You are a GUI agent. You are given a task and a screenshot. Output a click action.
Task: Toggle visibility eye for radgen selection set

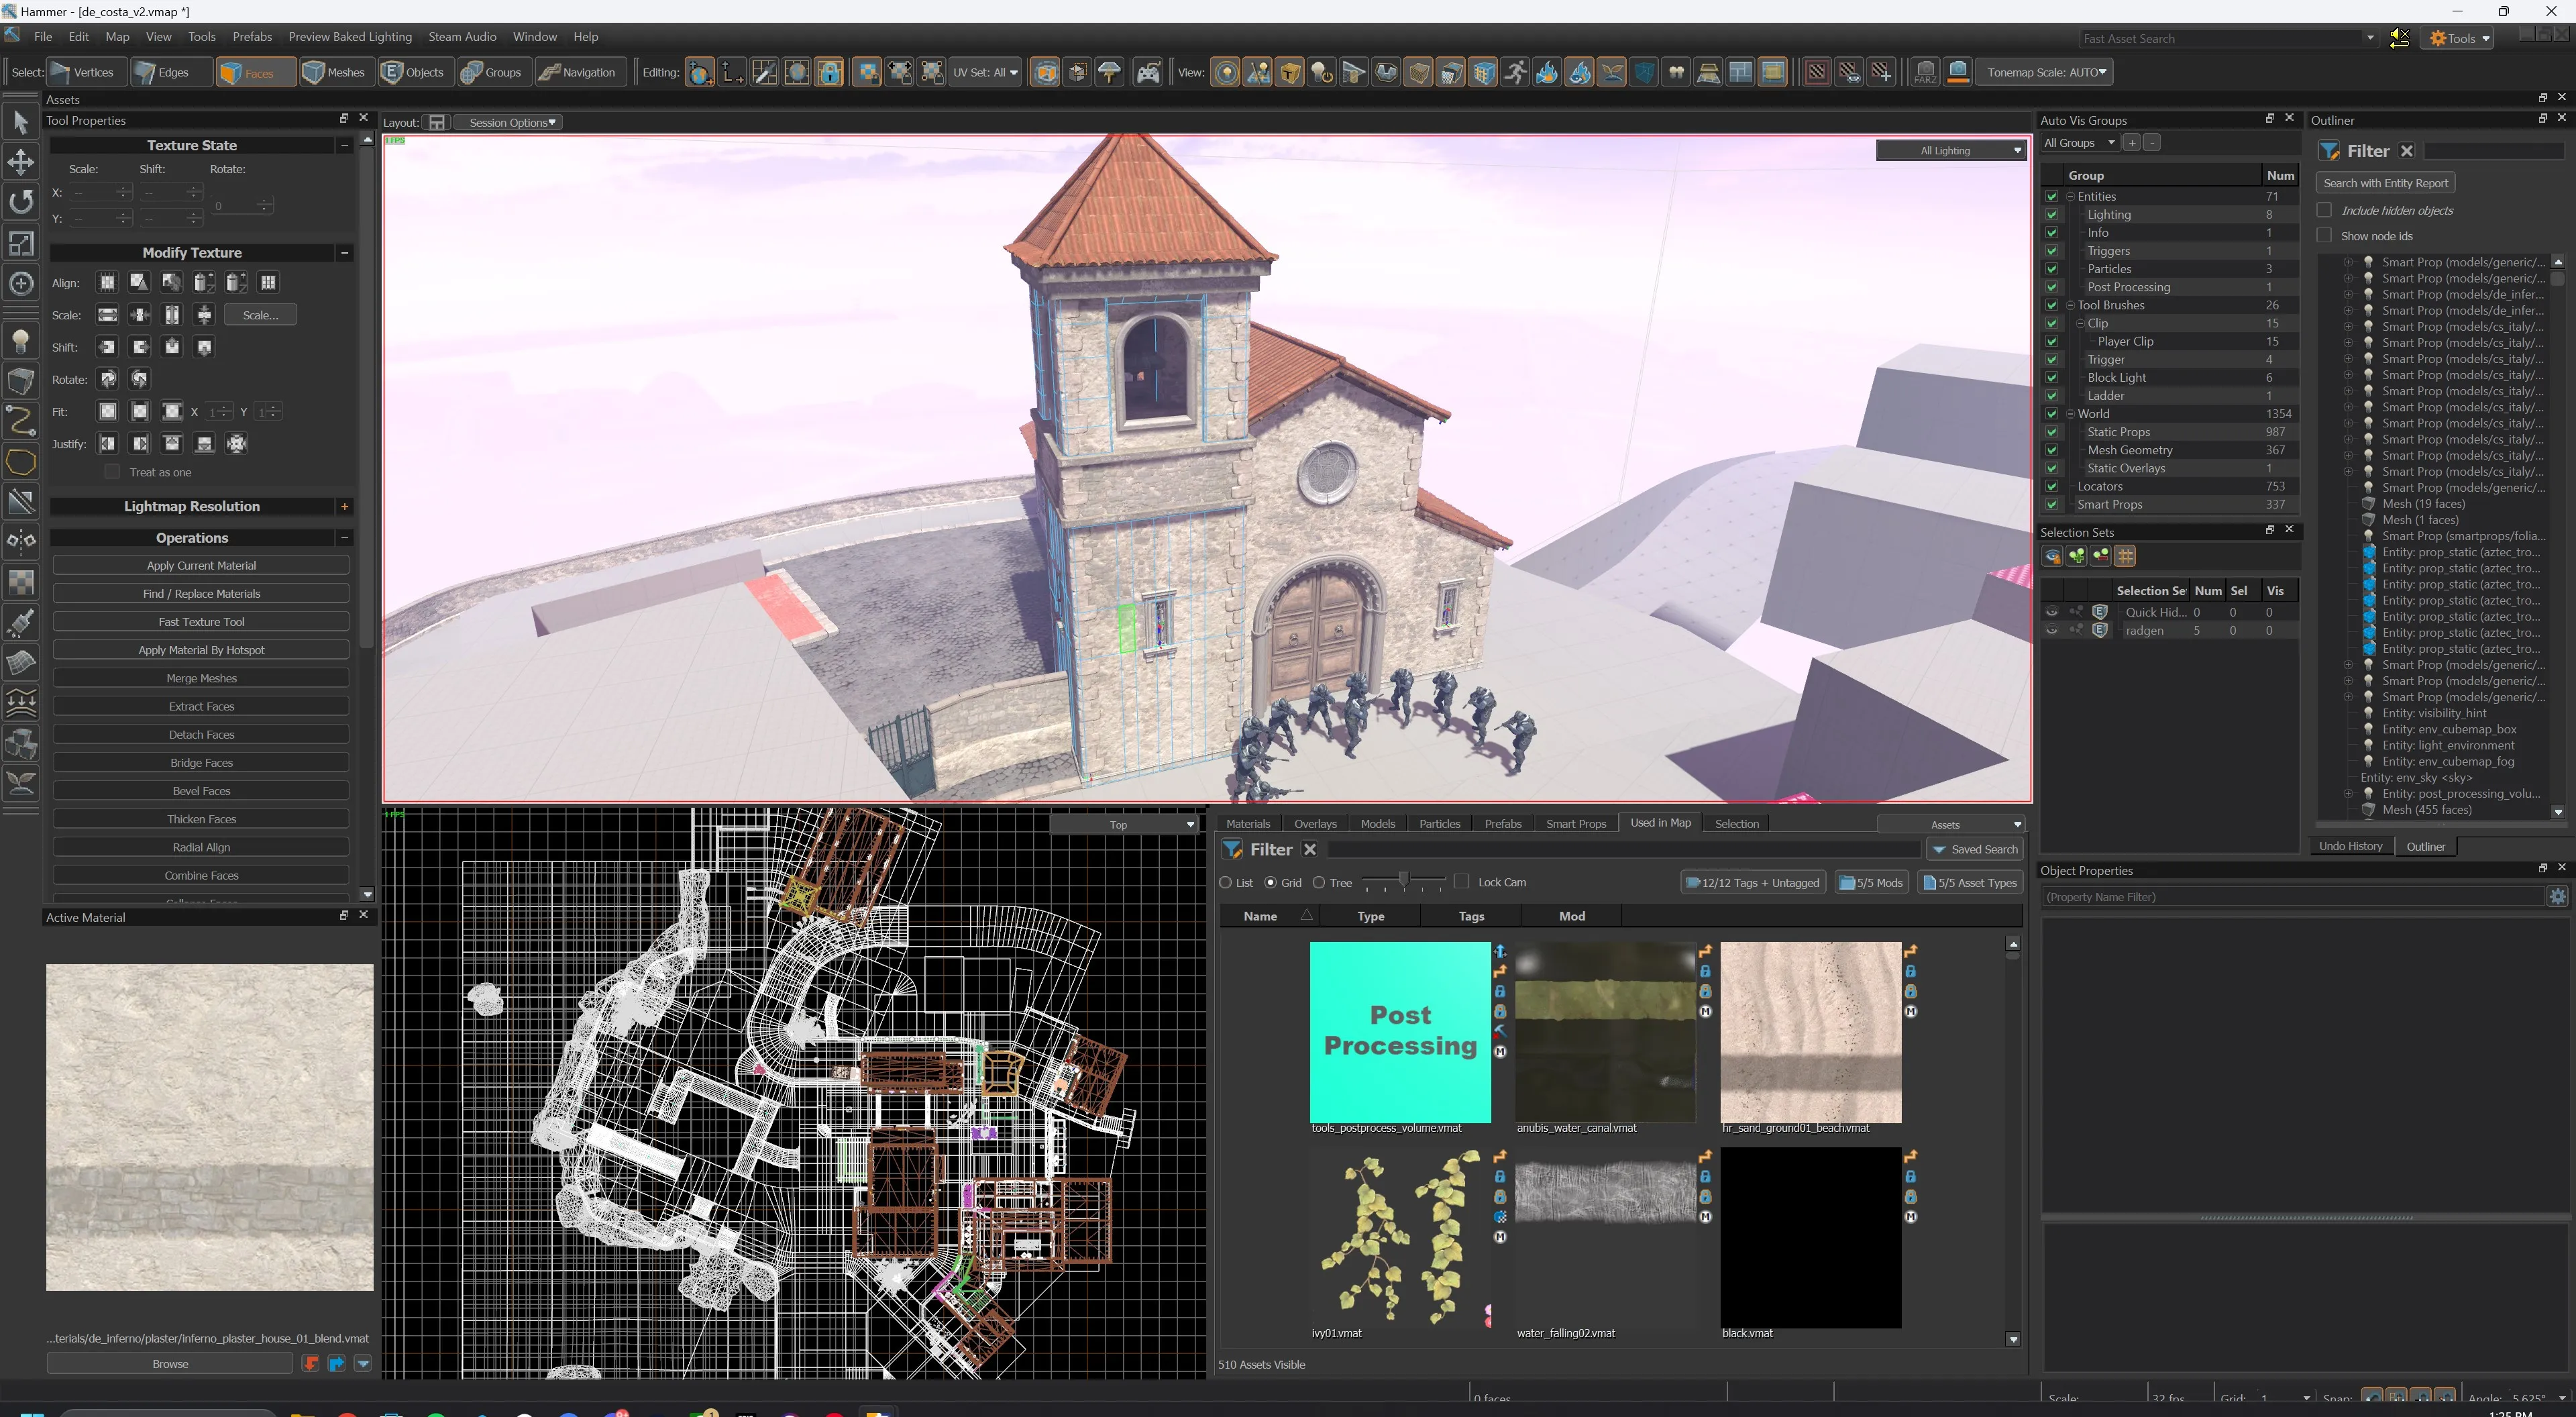pos(2052,631)
